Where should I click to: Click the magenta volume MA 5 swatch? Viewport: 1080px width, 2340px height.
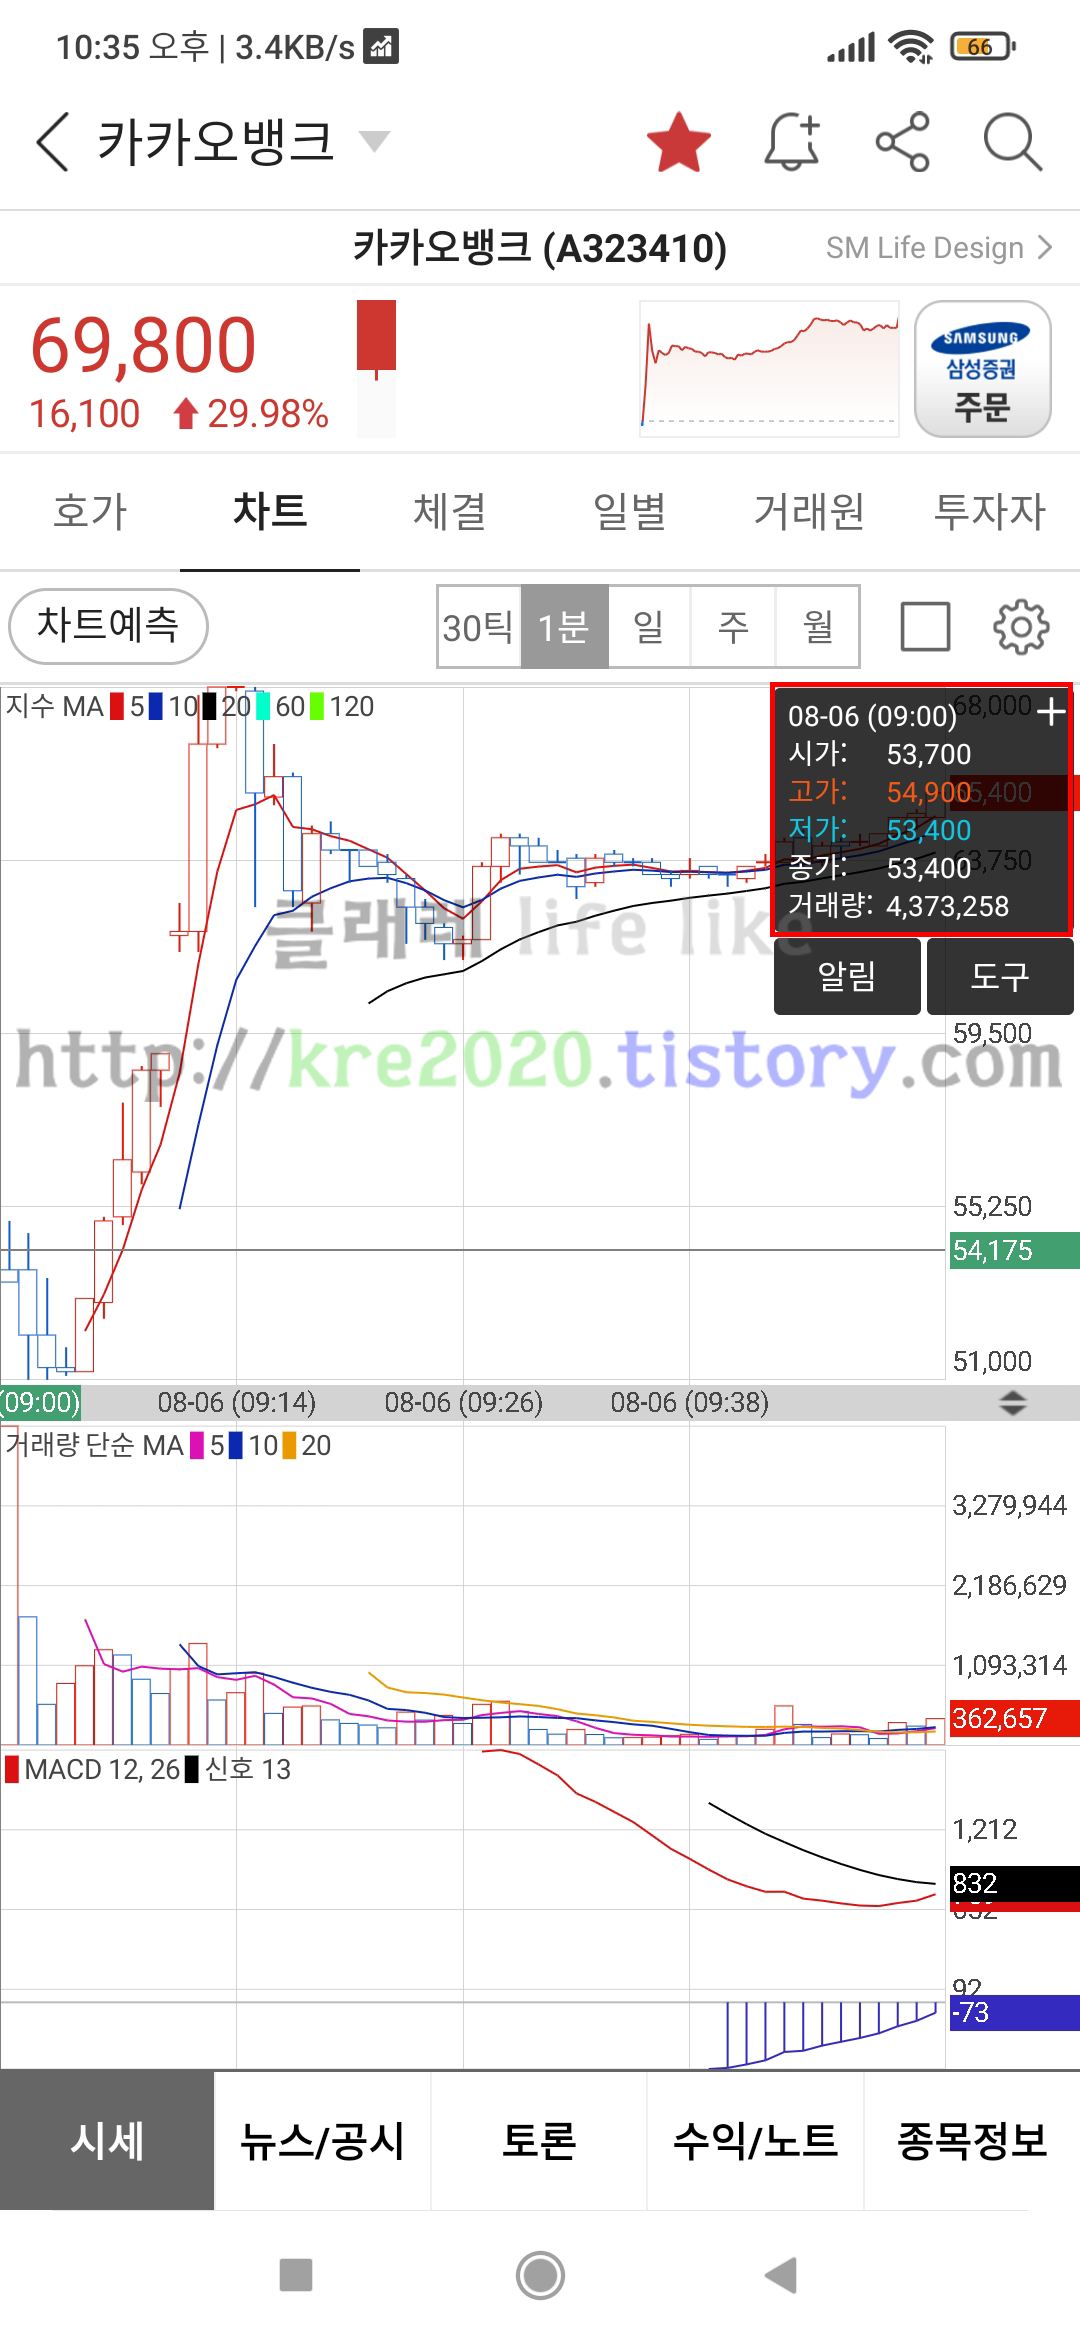coord(197,1446)
